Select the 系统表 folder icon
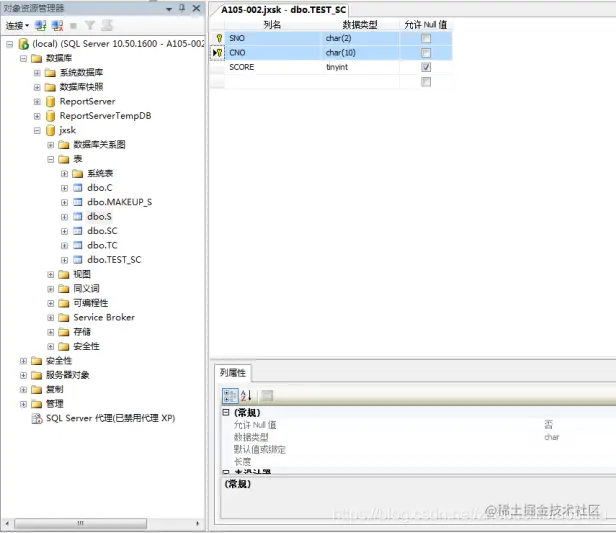 pyautogui.click(x=78, y=174)
